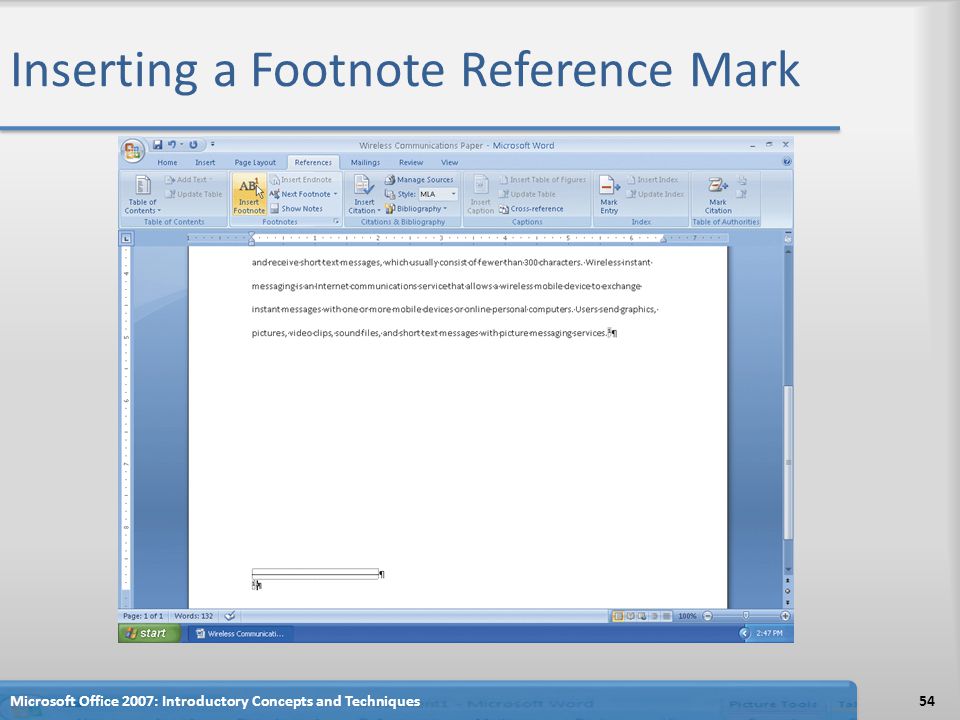Click the Cross-reference button
The height and width of the screenshot is (720, 960).
pos(531,209)
